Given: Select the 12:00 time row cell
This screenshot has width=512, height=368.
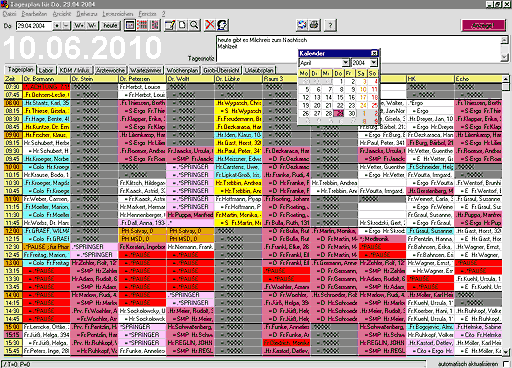Looking at the screenshot, I should [13, 231].
